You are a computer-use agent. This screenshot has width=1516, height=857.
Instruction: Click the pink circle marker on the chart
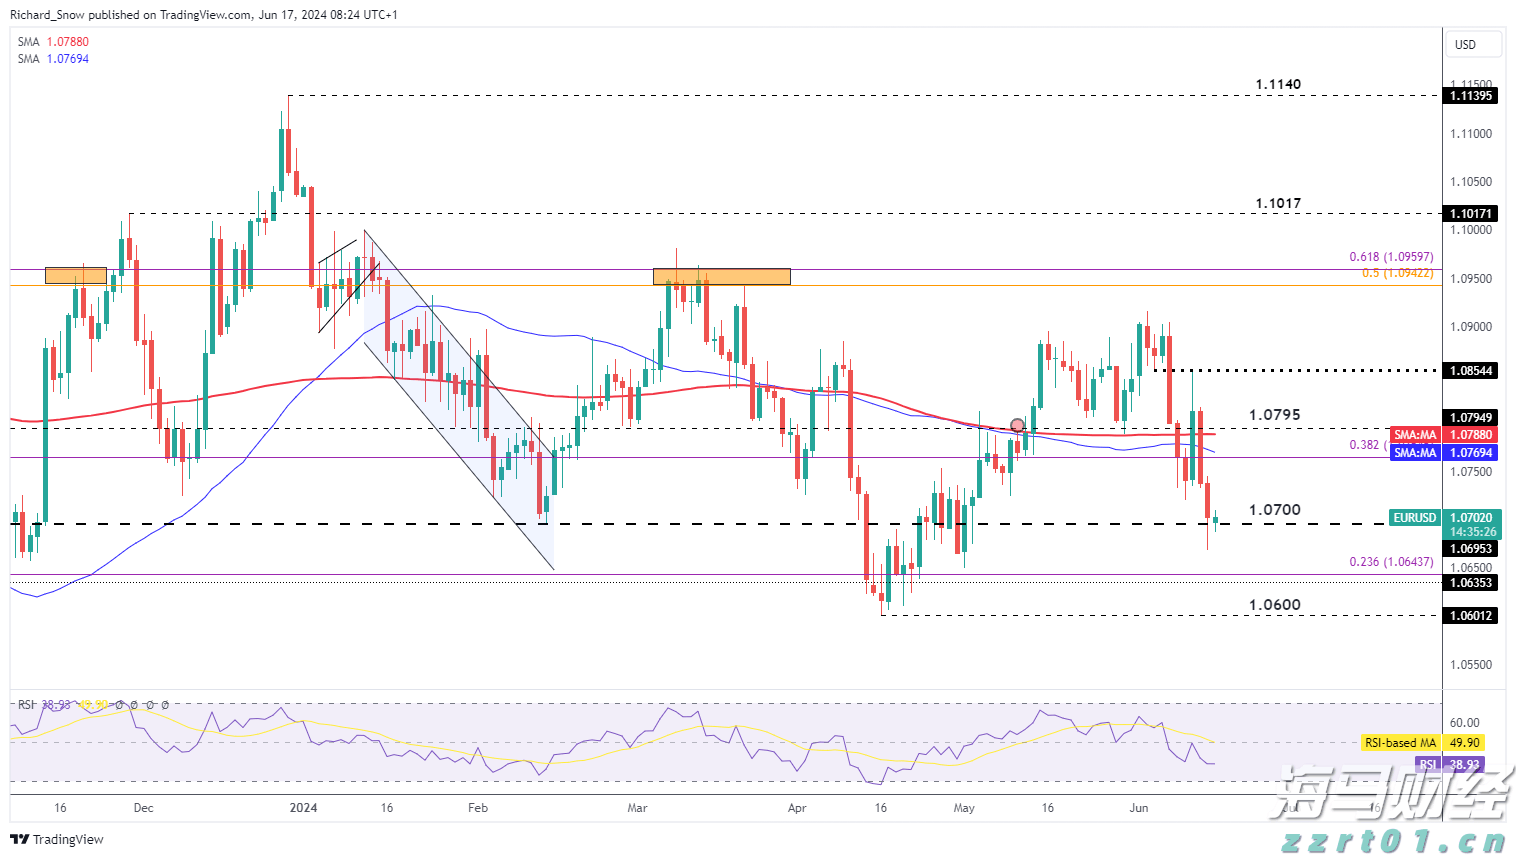pyautogui.click(x=1018, y=425)
